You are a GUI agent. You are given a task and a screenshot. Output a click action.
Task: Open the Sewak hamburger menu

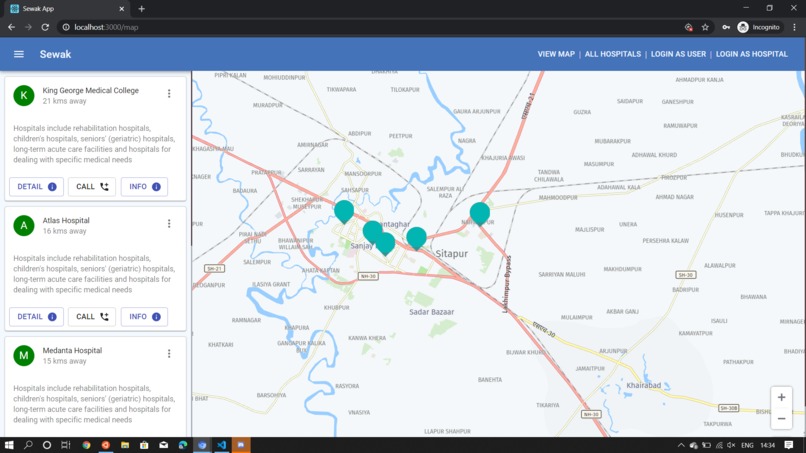[19, 54]
